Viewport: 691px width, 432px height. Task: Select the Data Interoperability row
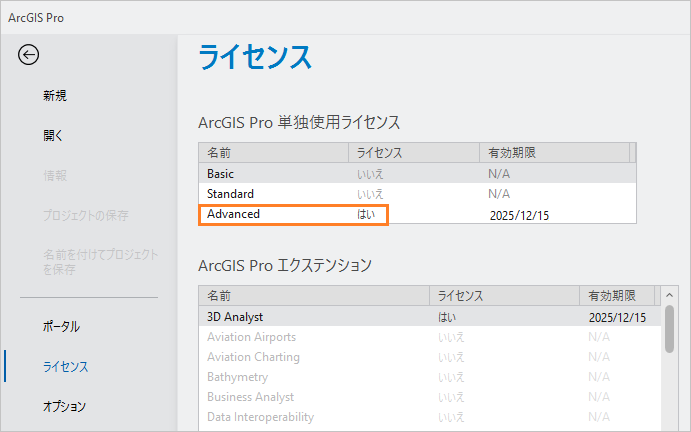(x=430, y=417)
